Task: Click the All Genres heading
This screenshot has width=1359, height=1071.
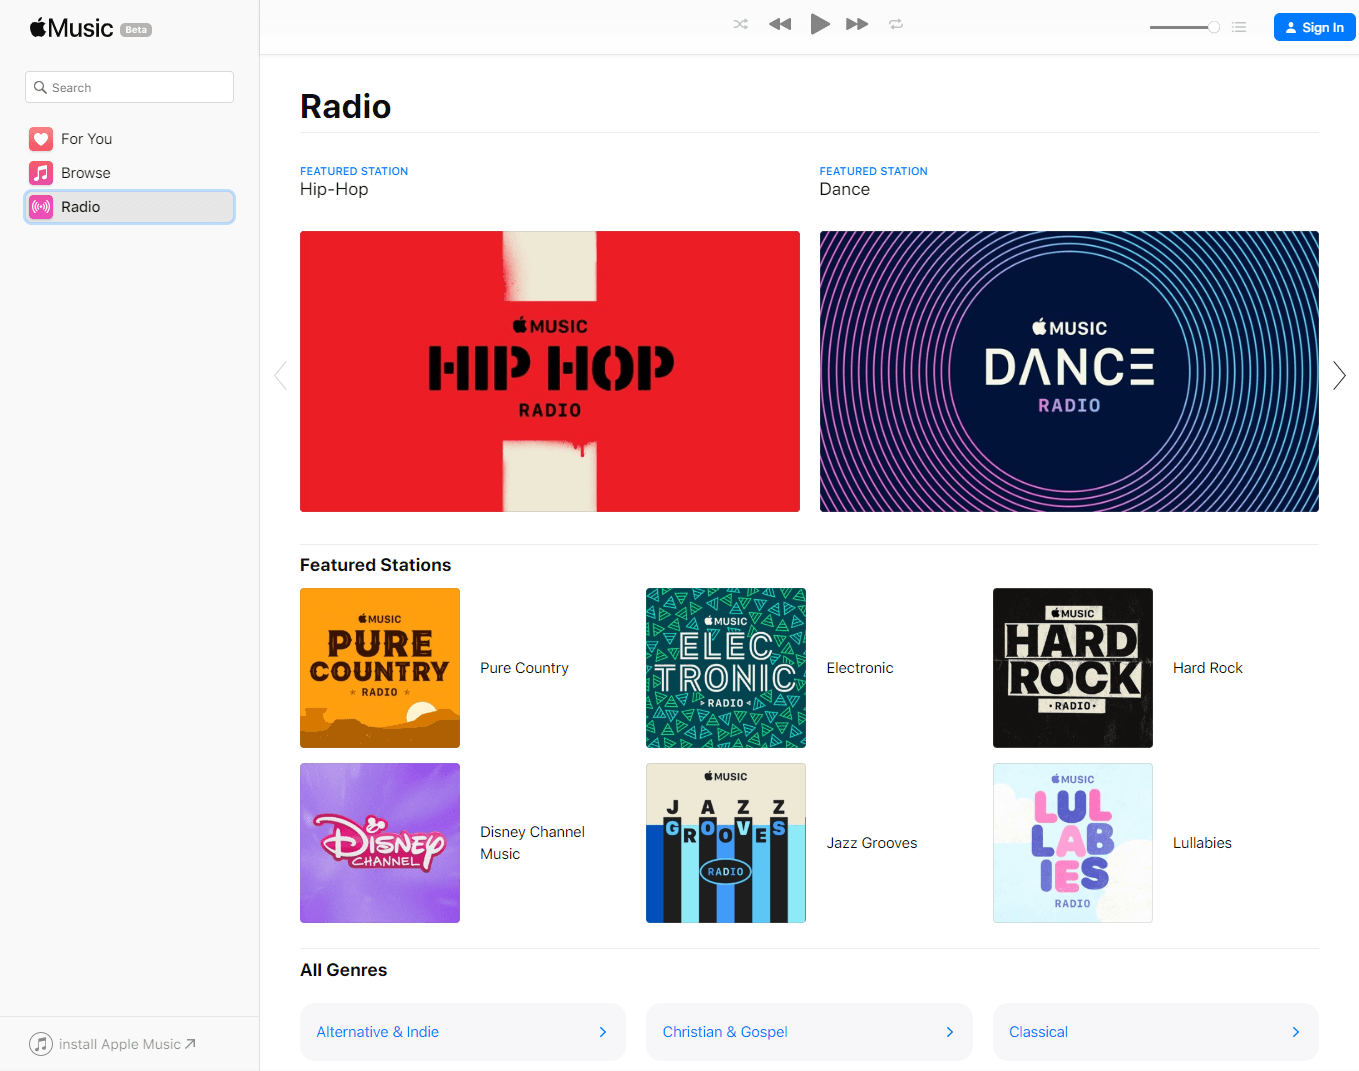Action: click(x=343, y=970)
